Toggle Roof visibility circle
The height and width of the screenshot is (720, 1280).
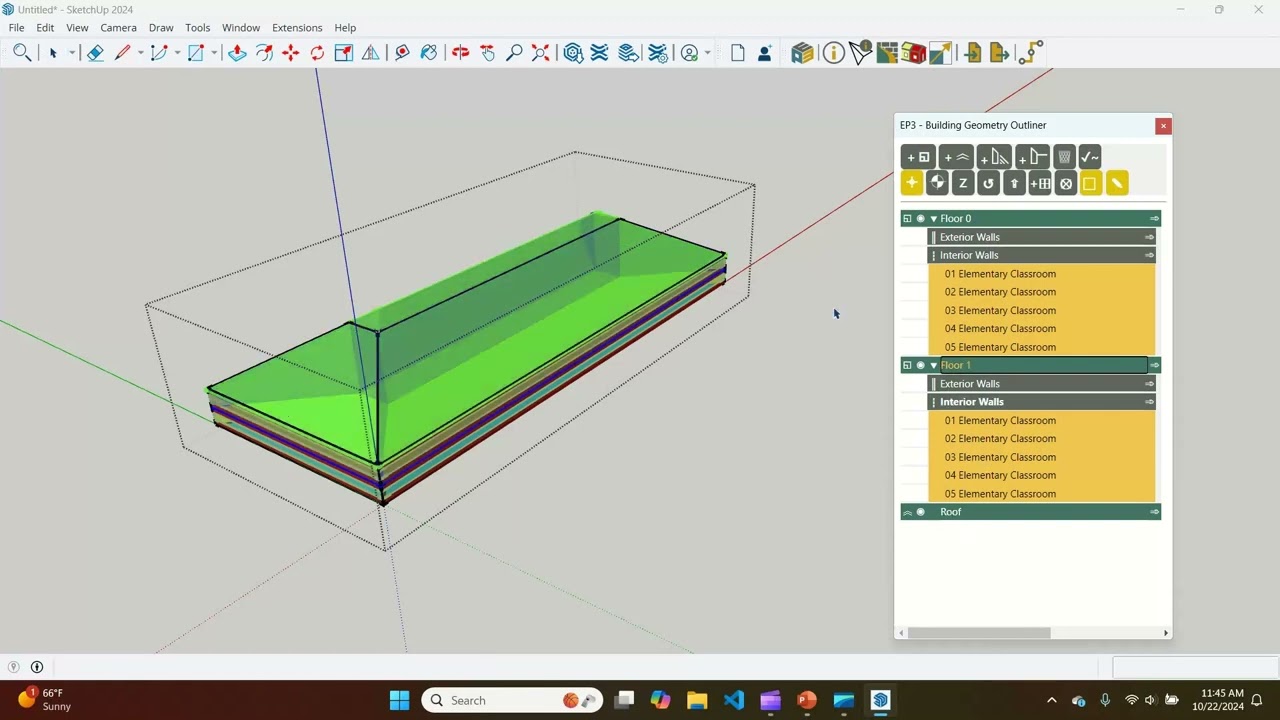921,512
